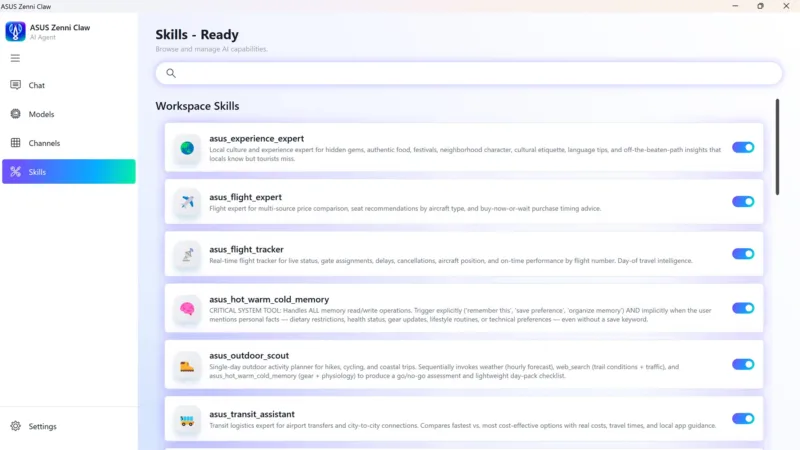Viewport: 800px width, 450px height.
Task: Disable the asus_flight_expert skill toggle
Action: tap(743, 202)
